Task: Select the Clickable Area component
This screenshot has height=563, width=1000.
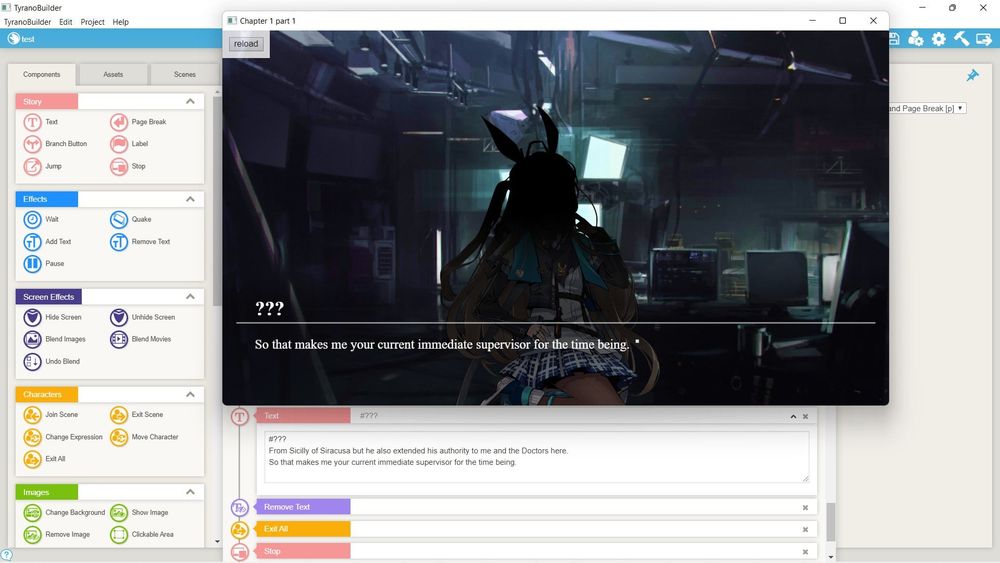Action: [142, 534]
